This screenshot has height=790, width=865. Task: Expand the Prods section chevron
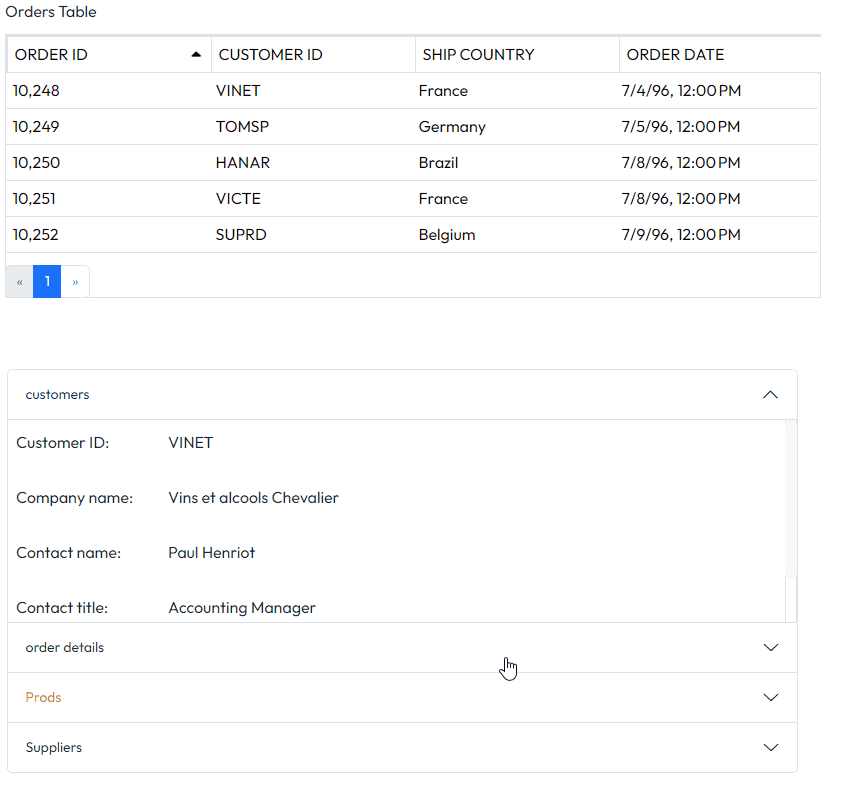click(771, 697)
